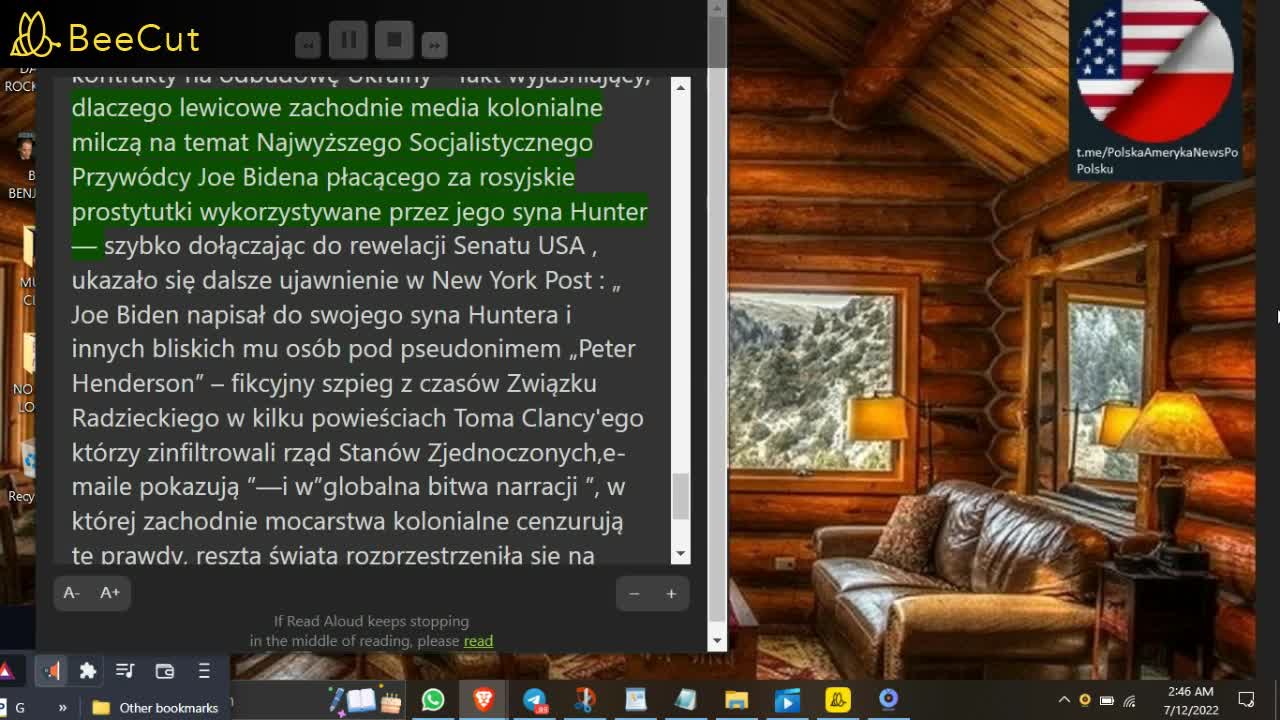Pause the Read Aloud playback
The height and width of the screenshot is (720, 1280).
[x=348, y=40]
